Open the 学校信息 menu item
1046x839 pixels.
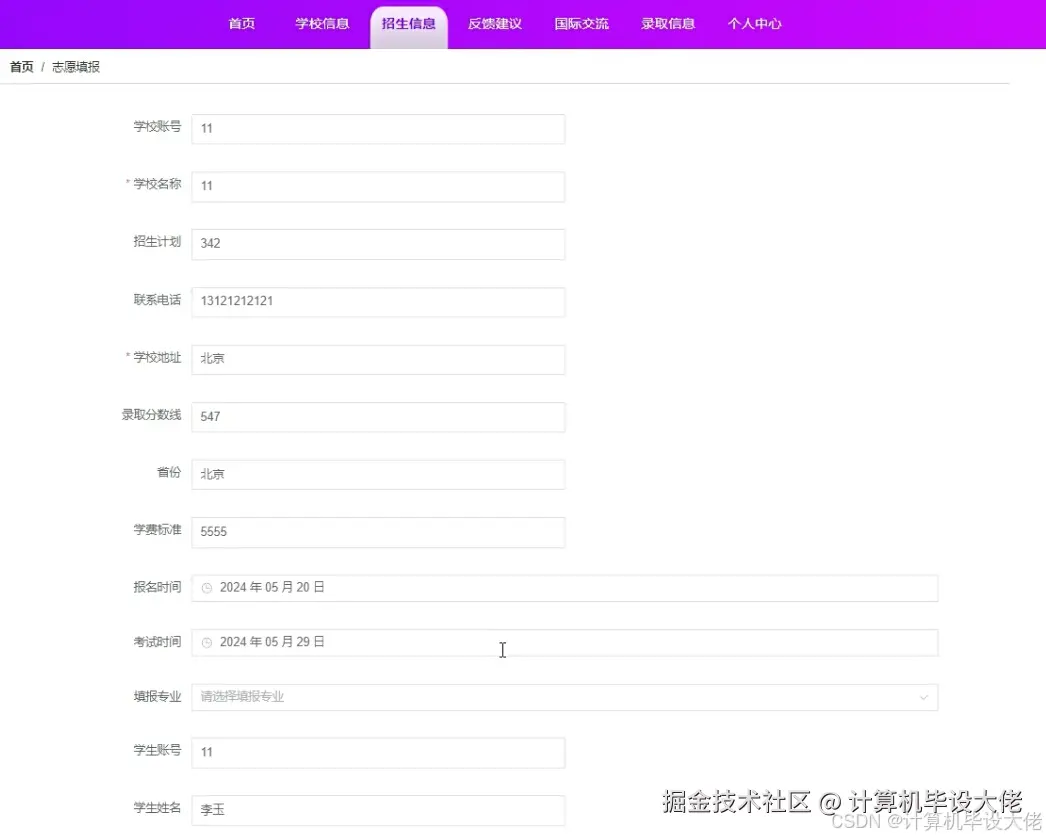point(322,23)
